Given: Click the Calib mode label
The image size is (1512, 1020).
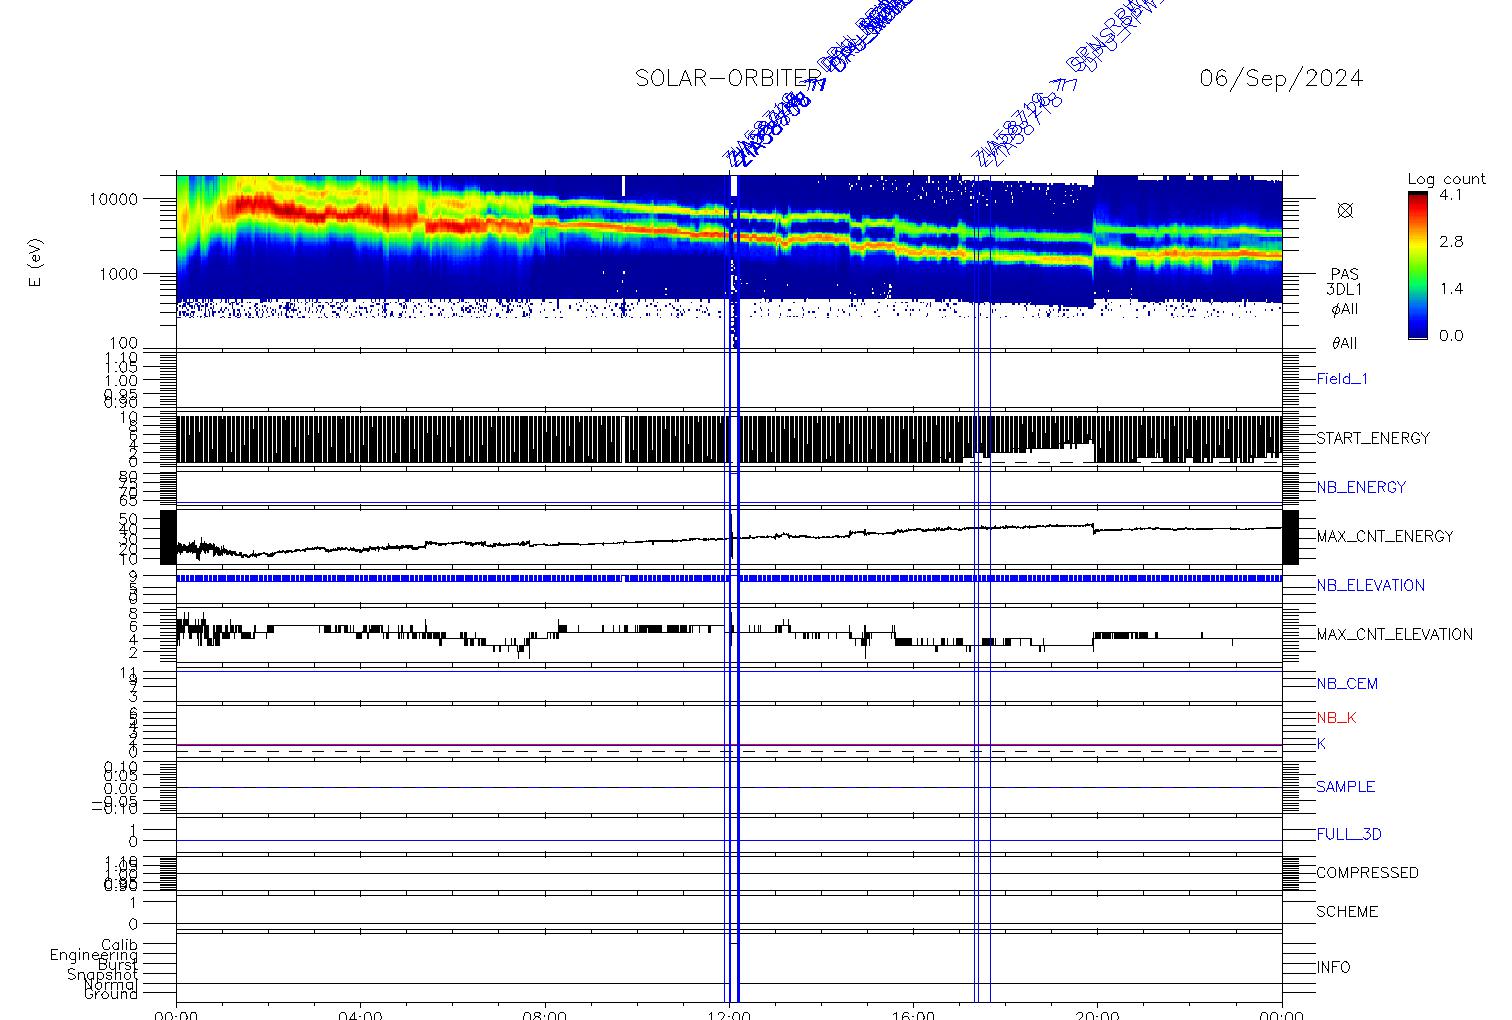Looking at the screenshot, I should coord(119,945).
